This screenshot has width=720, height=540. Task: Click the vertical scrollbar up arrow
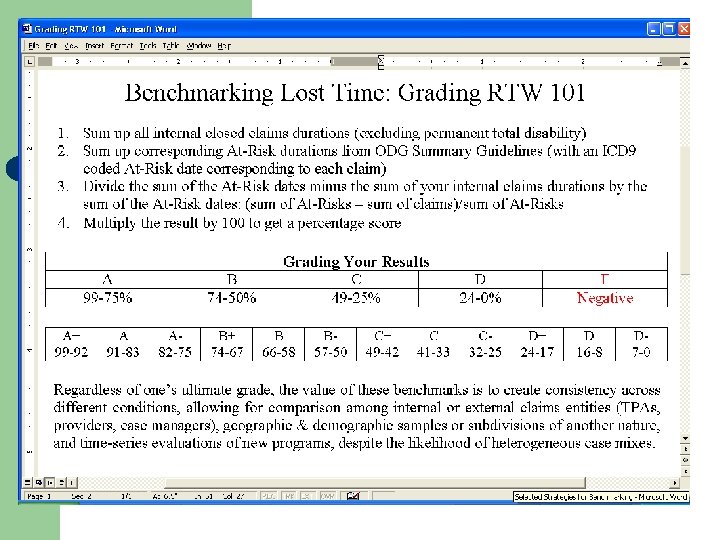pos(685,63)
